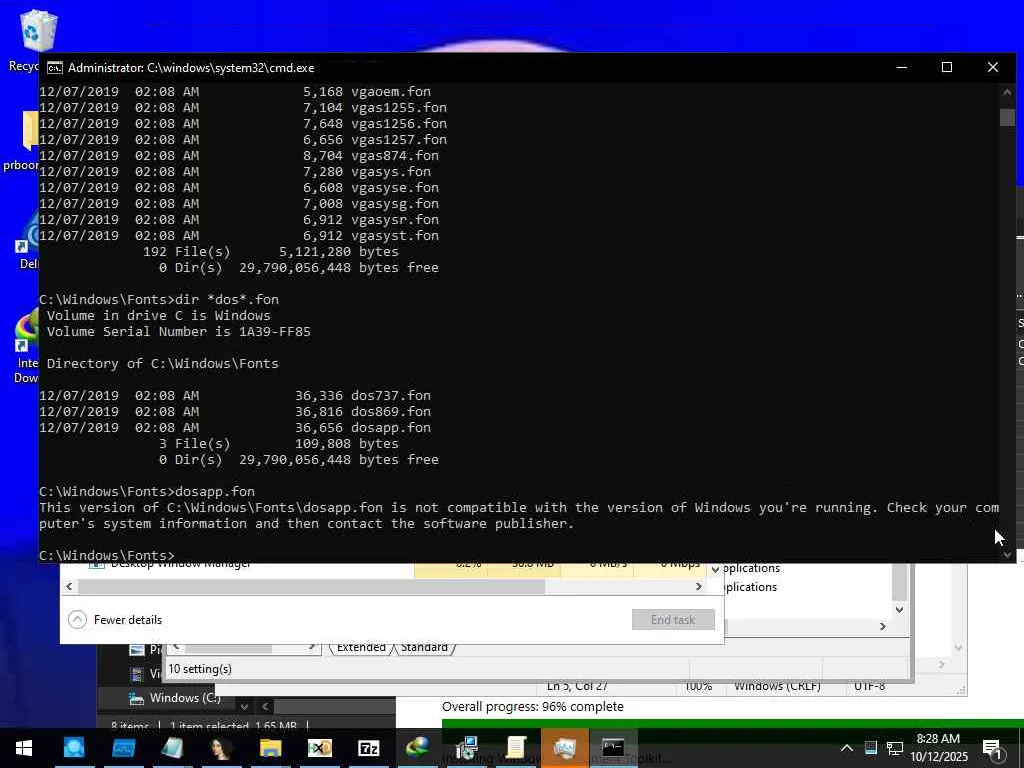1024x768 pixels.
Task: Click the 100% zoom status in Notepad
Action: [x=698, y=686]
